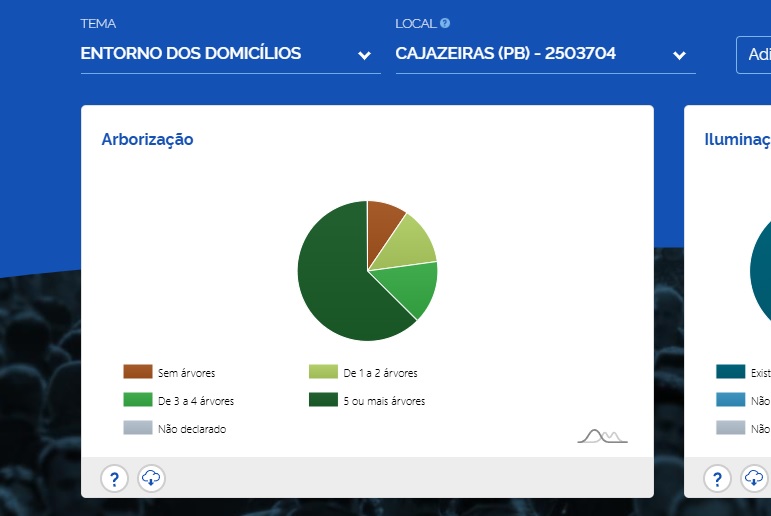Expand the TEMA dropdown chevron
This screenshot has width=771, height=516.
pos(364,56)
